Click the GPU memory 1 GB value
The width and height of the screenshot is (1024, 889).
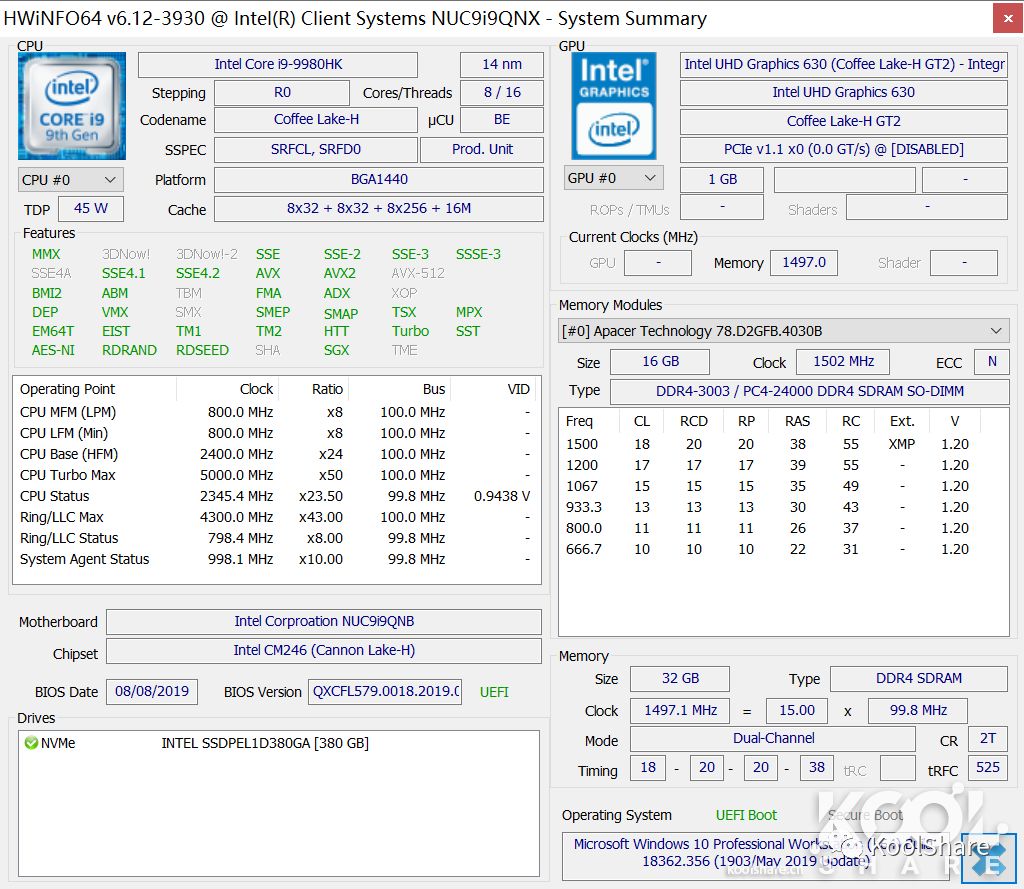(722, 180)
